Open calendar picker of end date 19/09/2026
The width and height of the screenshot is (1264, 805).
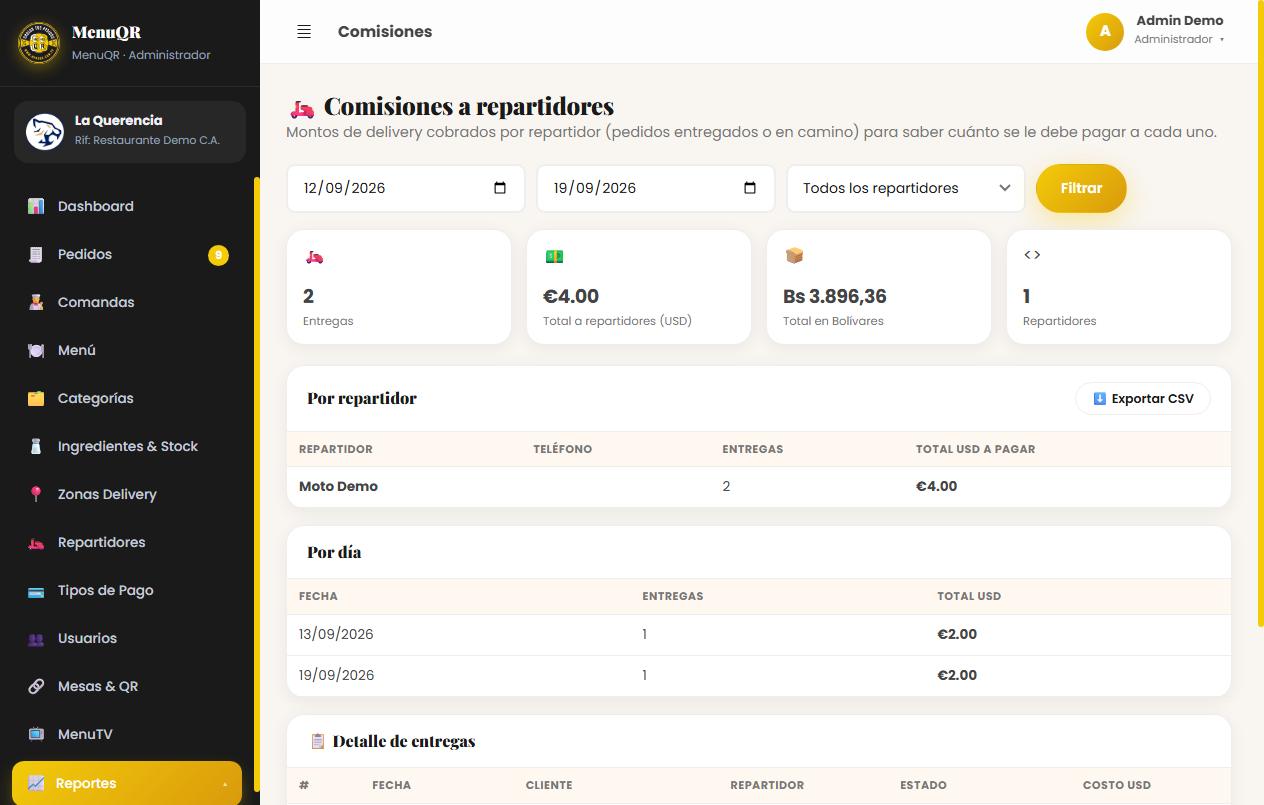[x=751, y=188]
